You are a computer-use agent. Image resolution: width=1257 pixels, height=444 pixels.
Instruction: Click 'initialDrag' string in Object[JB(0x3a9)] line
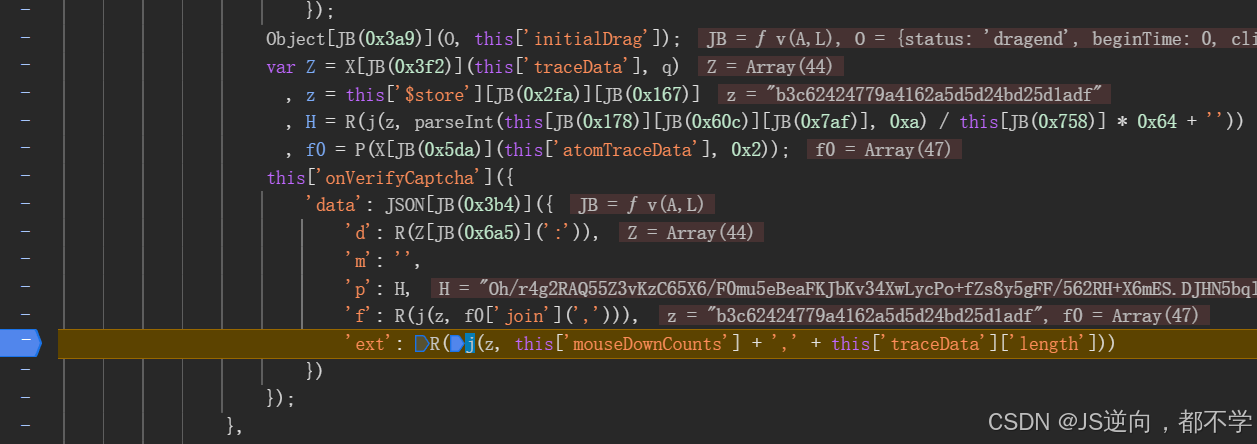(x=590, y=39)
